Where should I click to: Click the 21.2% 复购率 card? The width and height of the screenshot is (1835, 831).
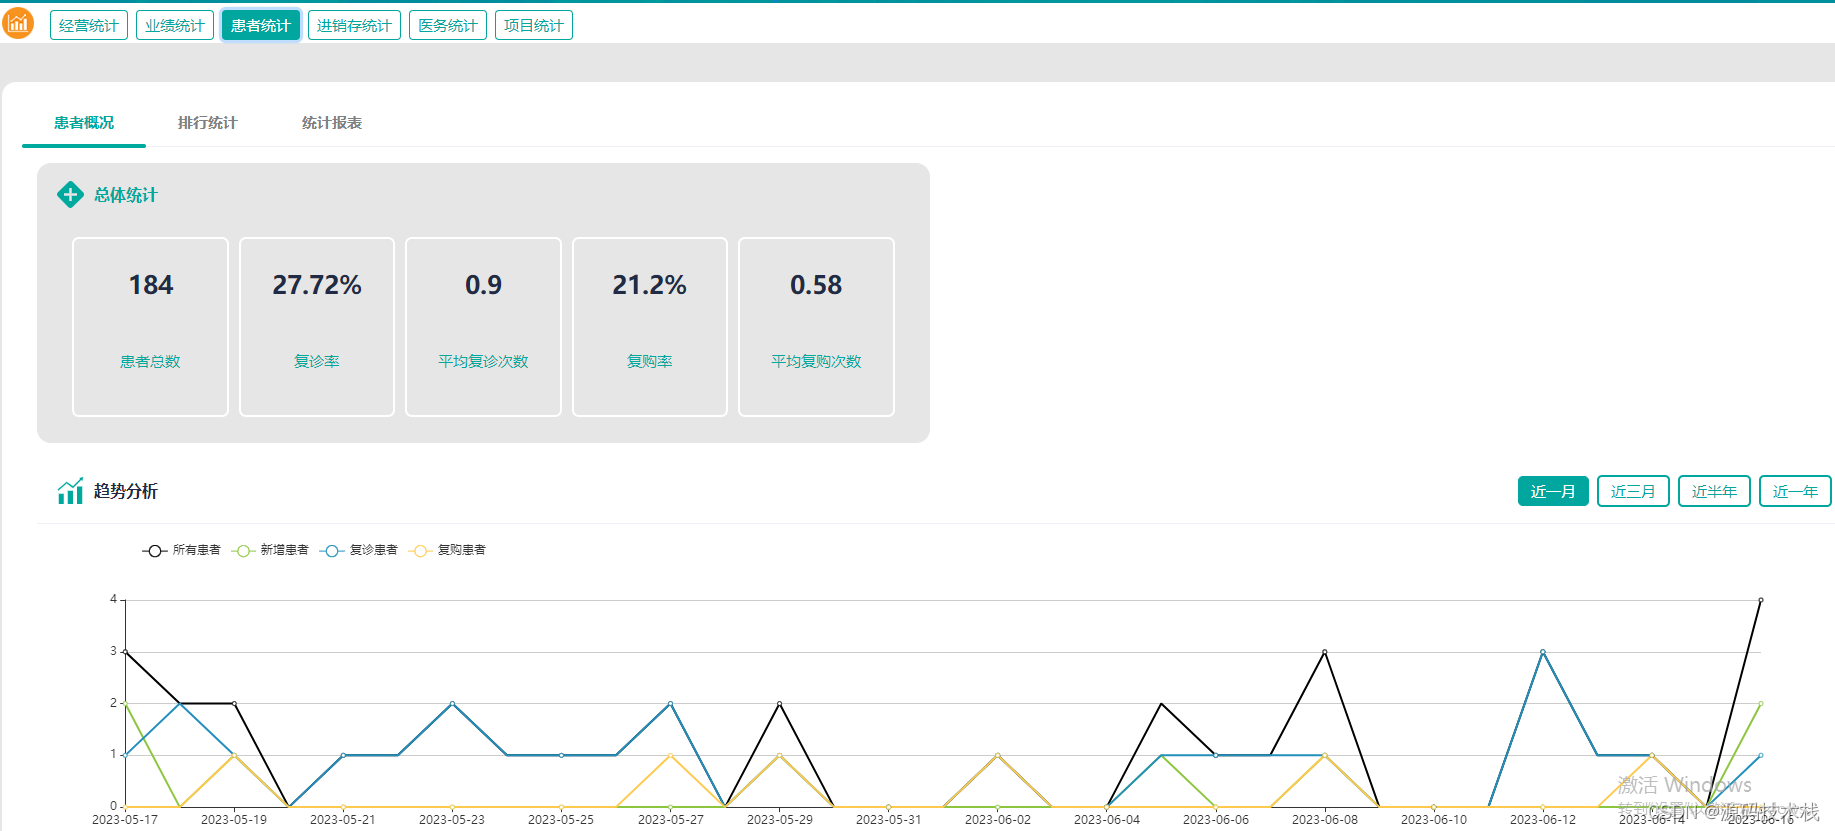coord(650,327)
